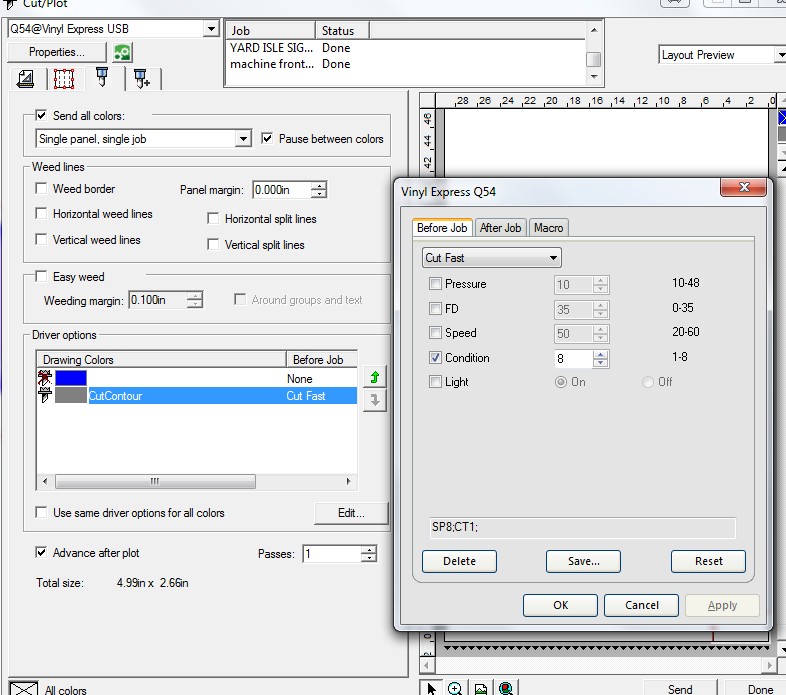Open the Layout Preview dropdown
The height and width of the screenshot is (695, 786).
pos(779,55)
